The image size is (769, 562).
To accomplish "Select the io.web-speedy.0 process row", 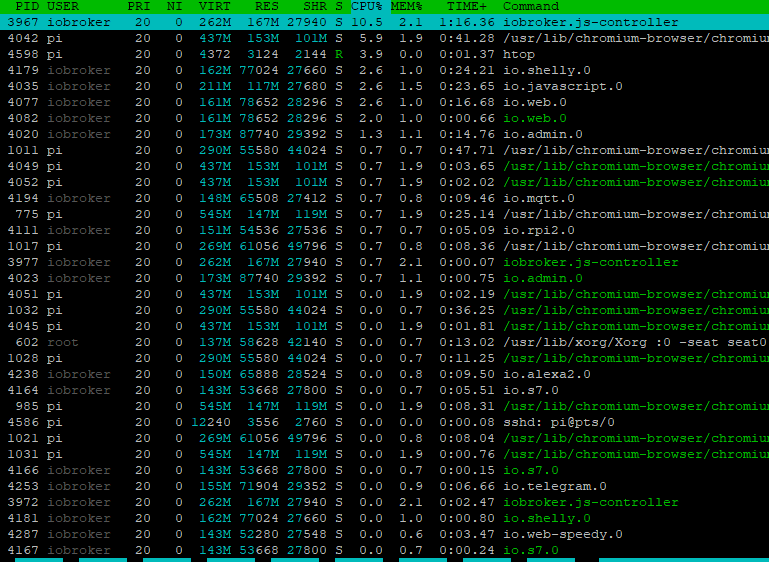I will pyautogui.click(x=384, y=534).
